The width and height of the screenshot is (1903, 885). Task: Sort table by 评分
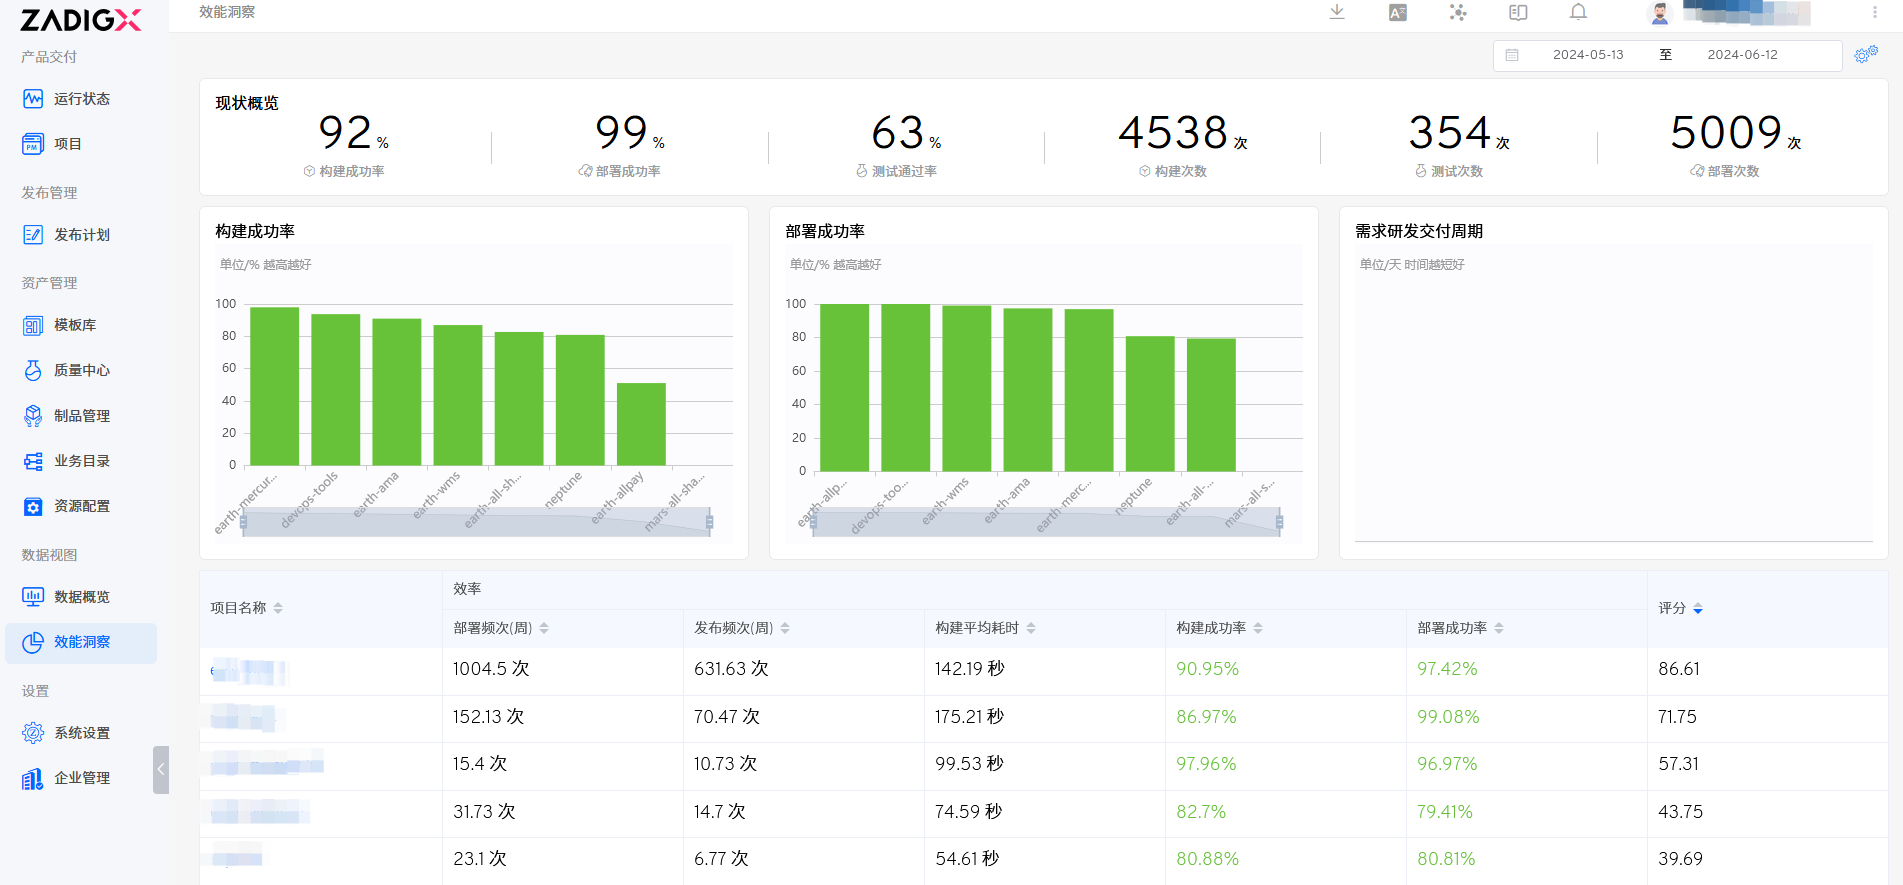[1698, 608]
